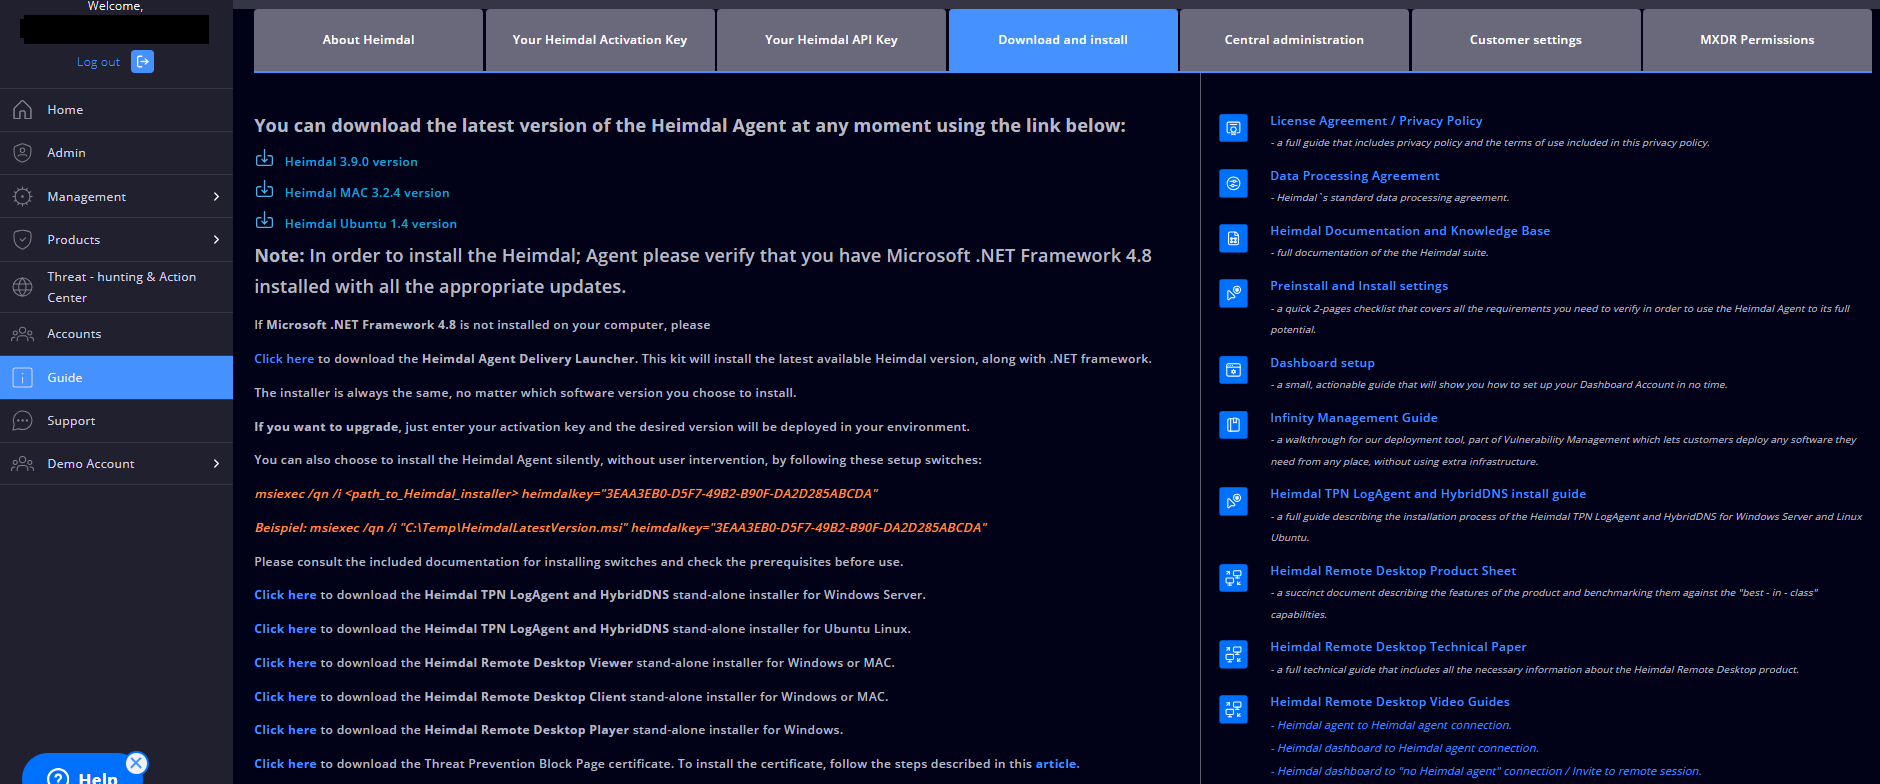Click the Documentation and Knowledge Base icon
The image size is (1880, 784).
click(x=1233, y=238)
